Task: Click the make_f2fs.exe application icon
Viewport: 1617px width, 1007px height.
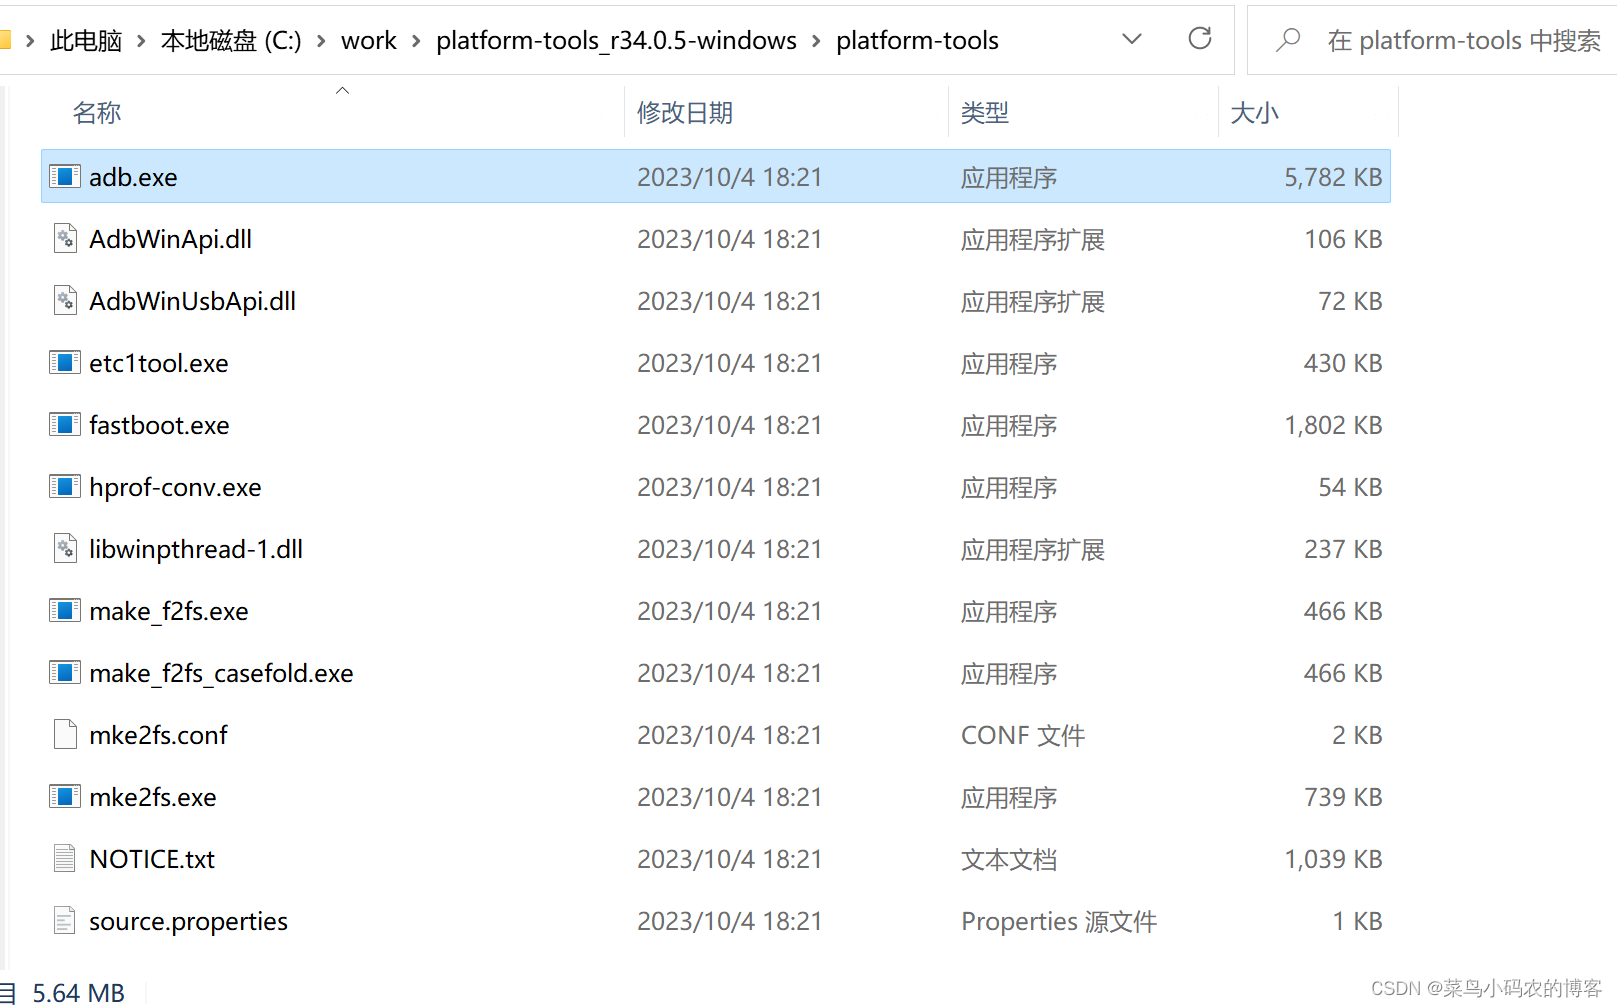Action: (x=65, y=611)
